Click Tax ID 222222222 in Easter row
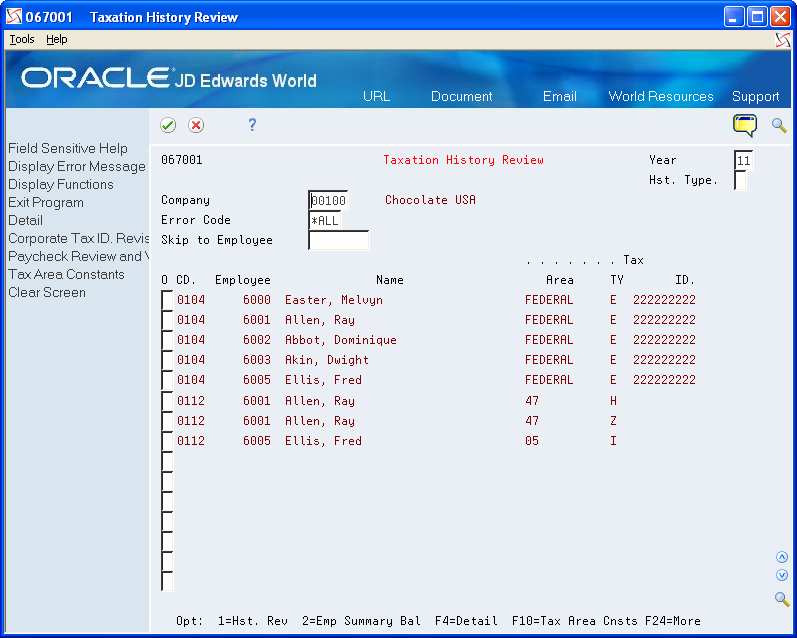This screenshot has height=638, width=797. coord(664,300)
